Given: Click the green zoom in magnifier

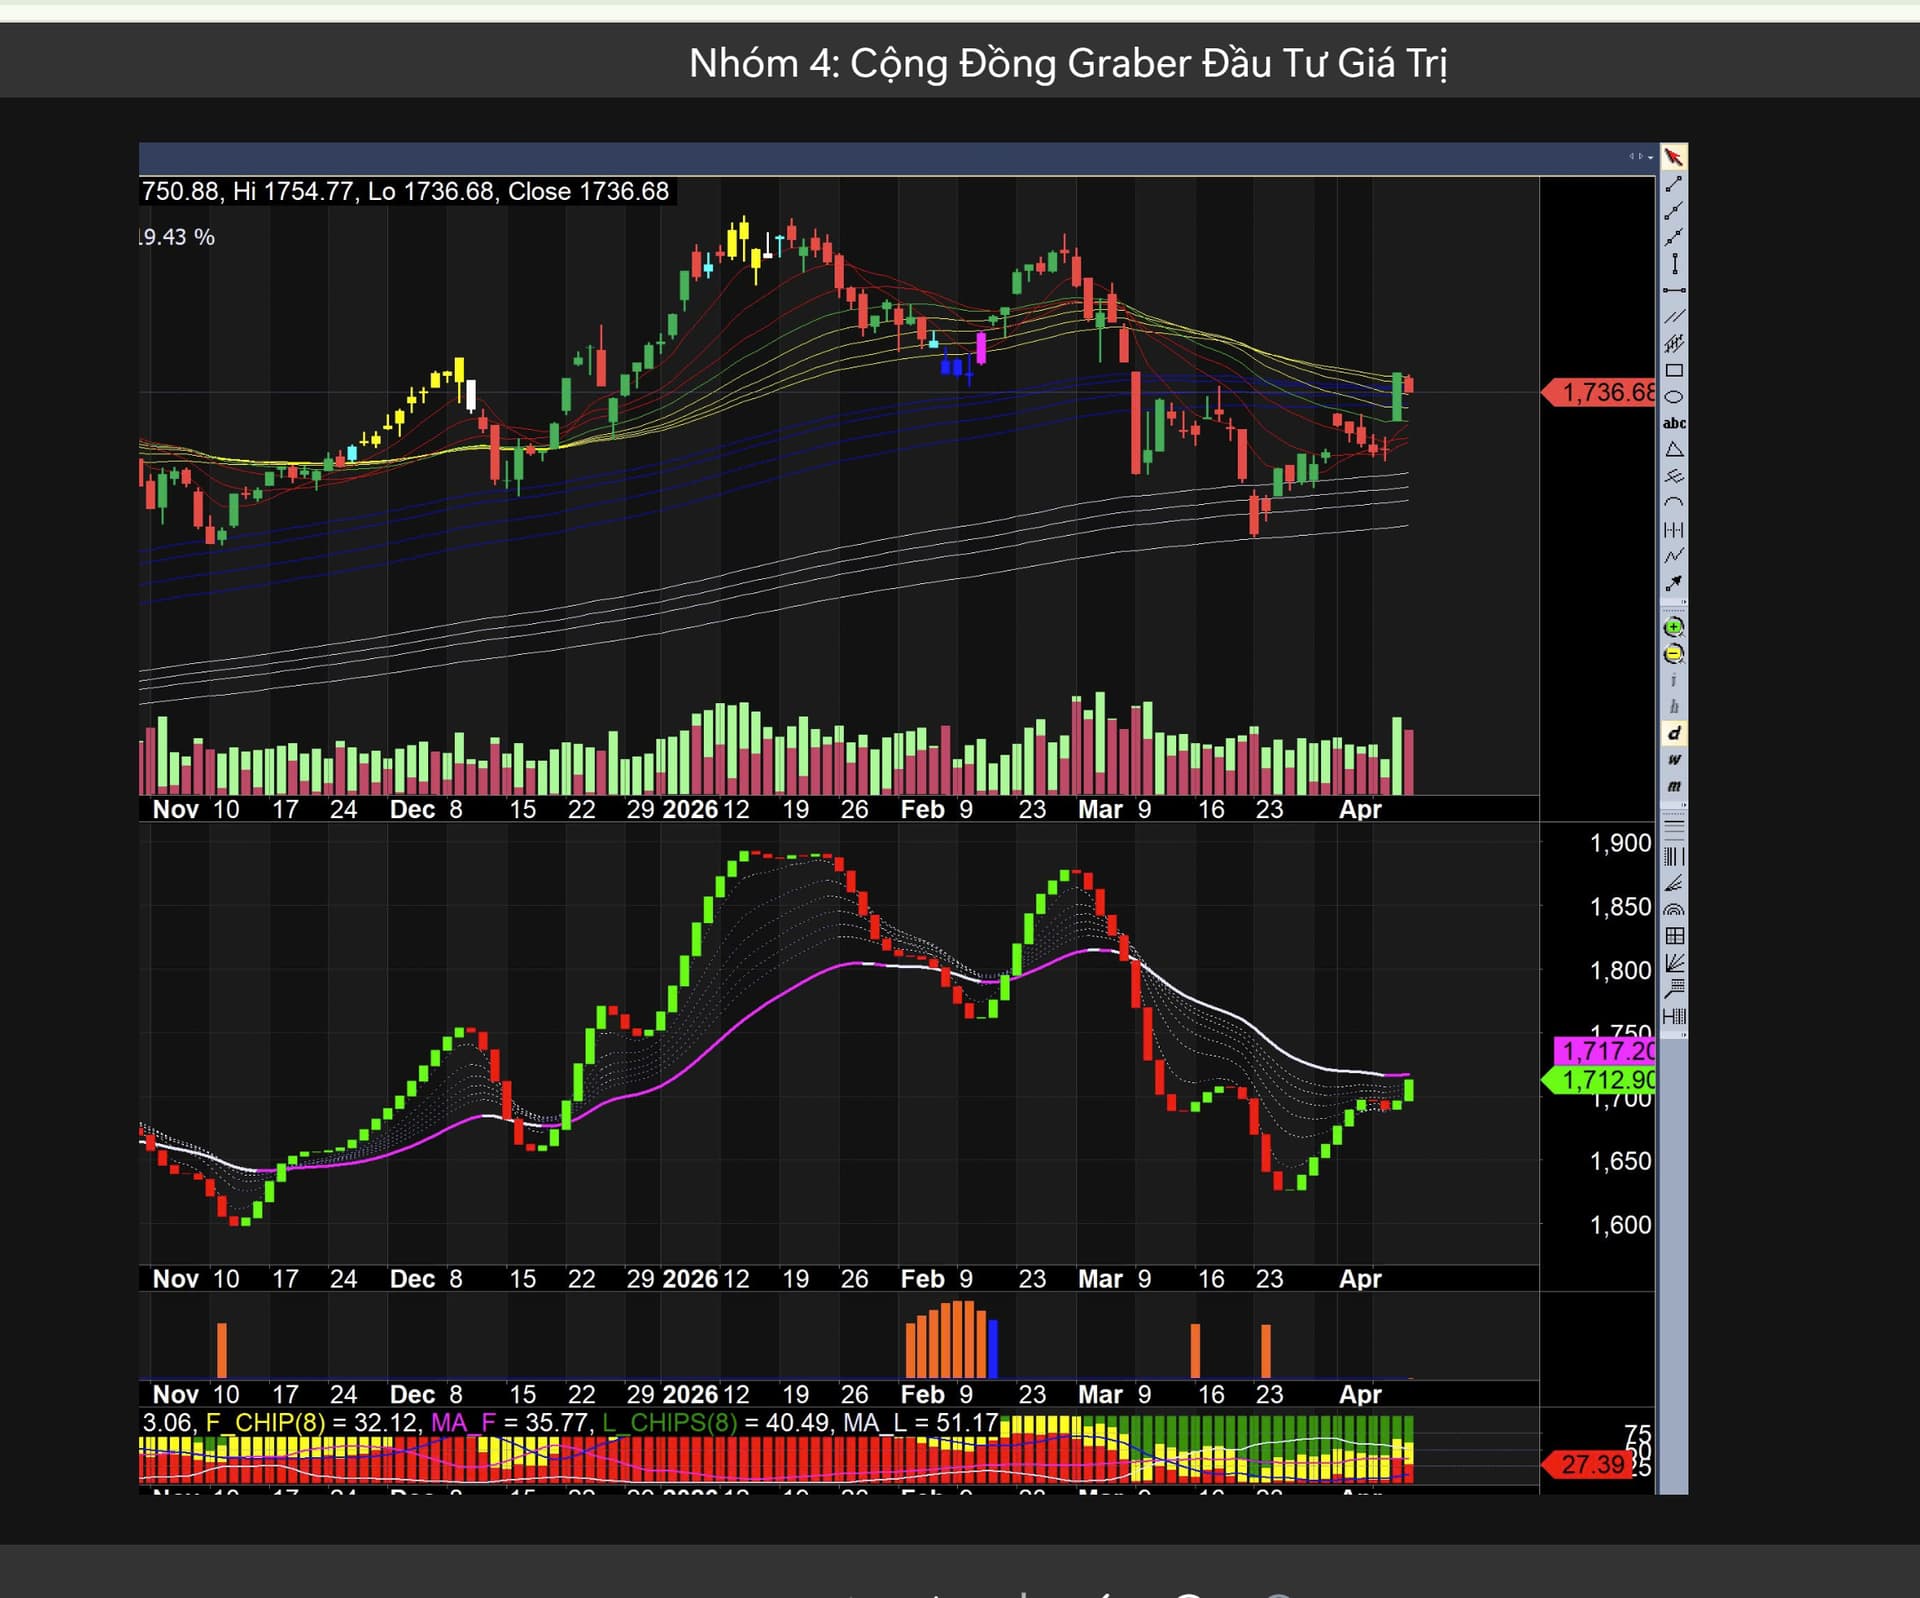Looking at the screenshot, I should click(1673, 627).
